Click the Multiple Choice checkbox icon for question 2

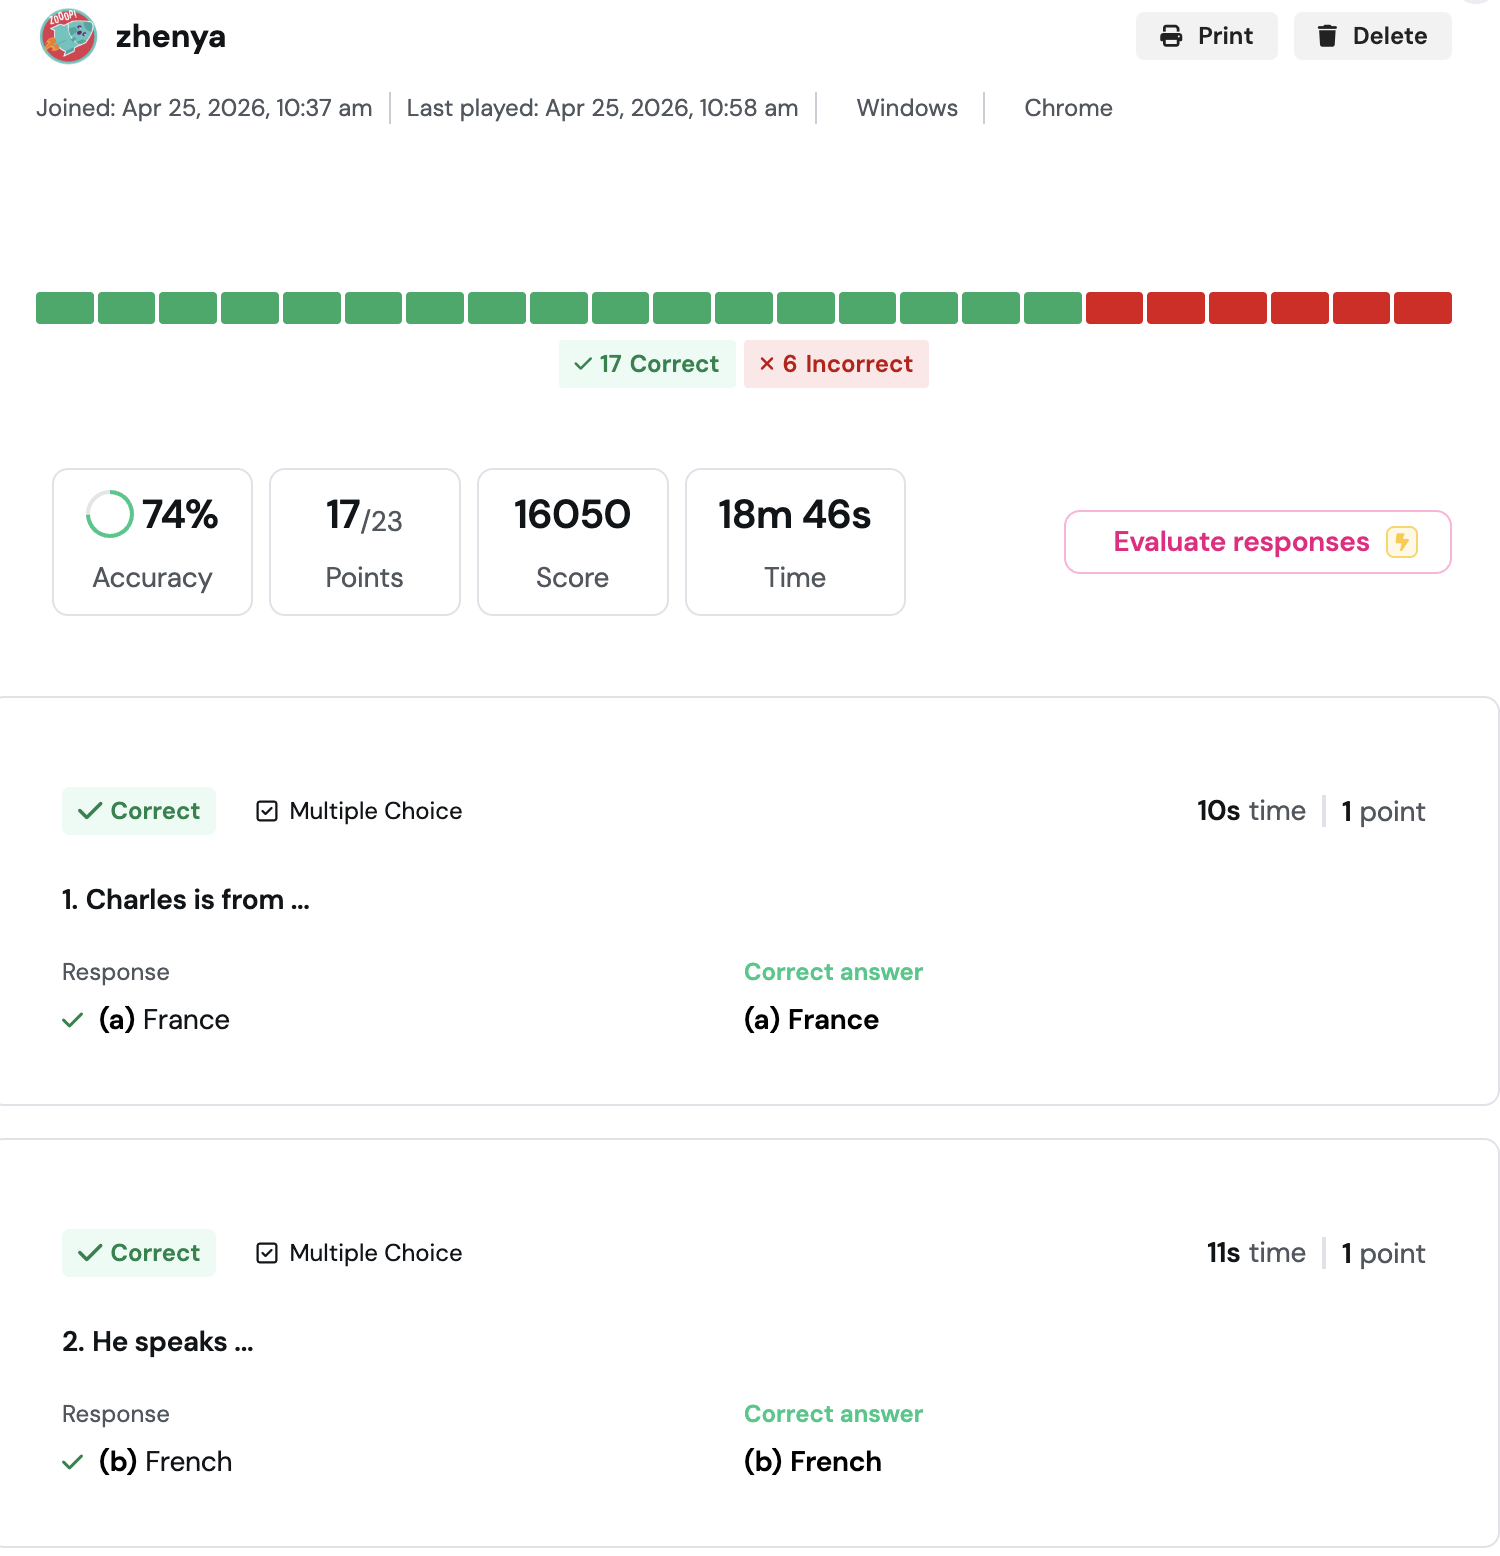pyautogui.click(x=267, y=1253)
